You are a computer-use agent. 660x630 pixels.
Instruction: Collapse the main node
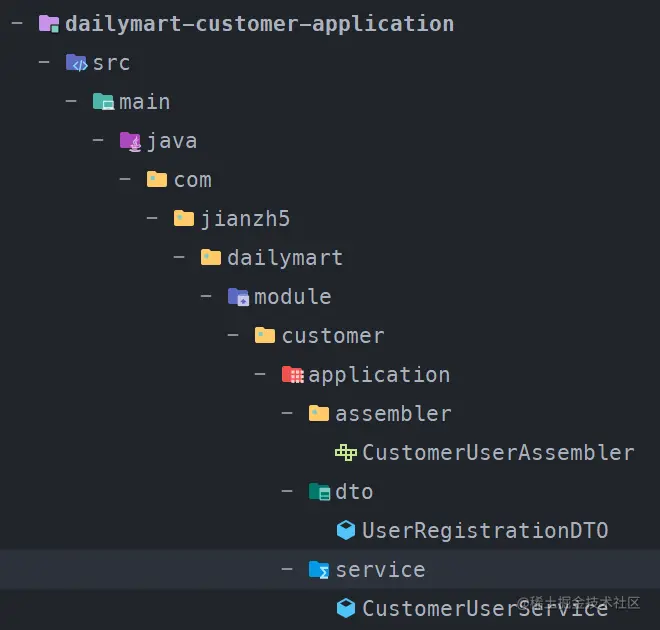[71, 101]
